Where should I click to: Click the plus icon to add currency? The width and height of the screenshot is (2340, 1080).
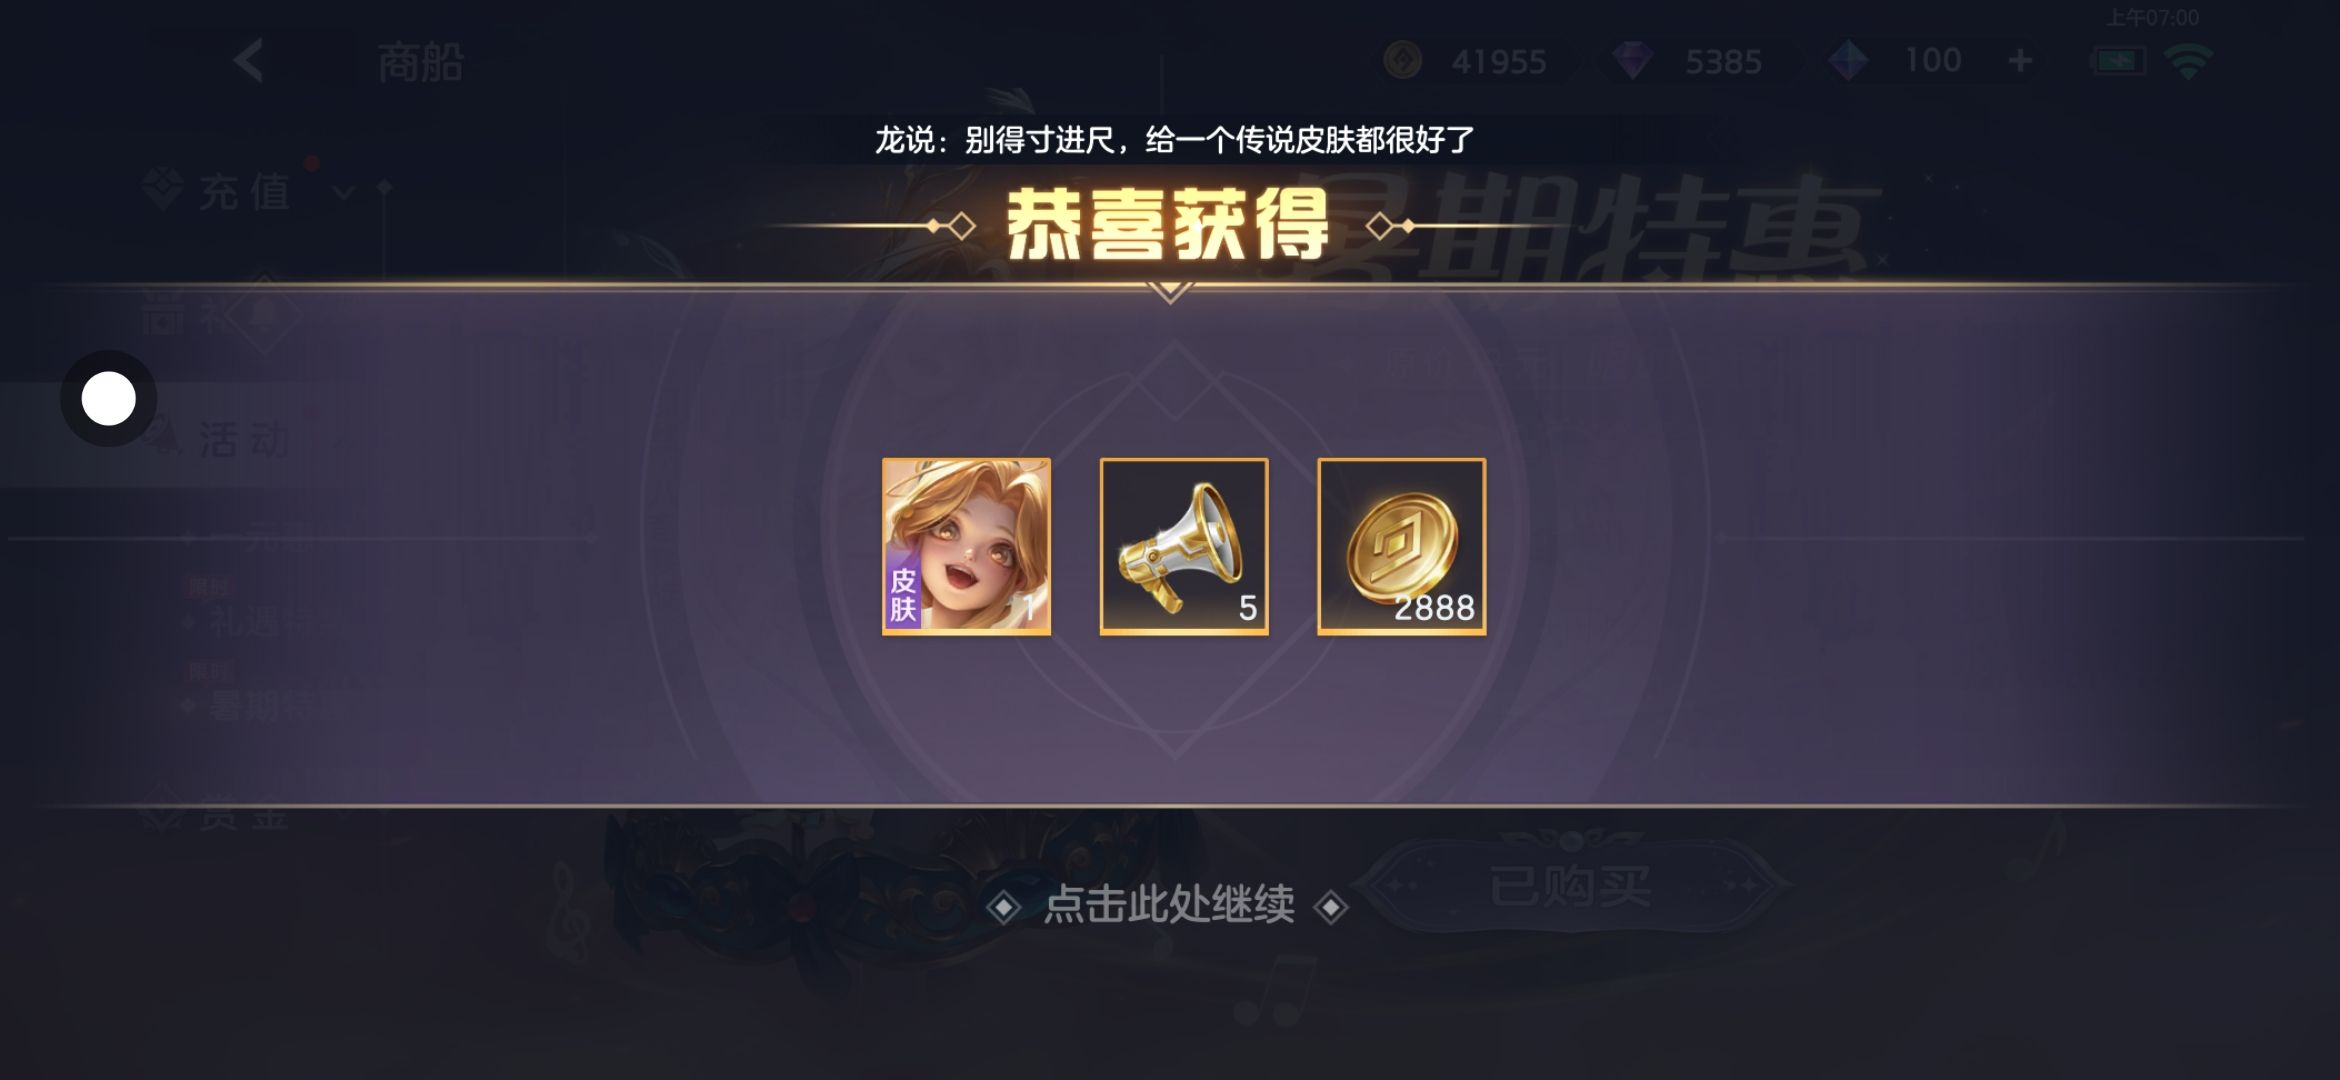(x=2020, y=61)
